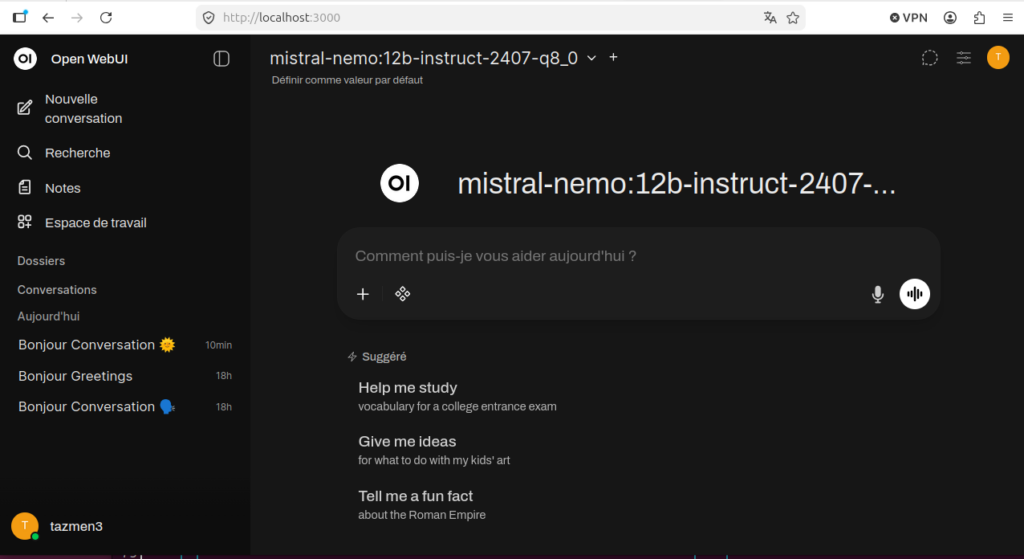The image size is (1024, 559).
Task: Collapse the Conversations section
Action: [x=57, y=290]
